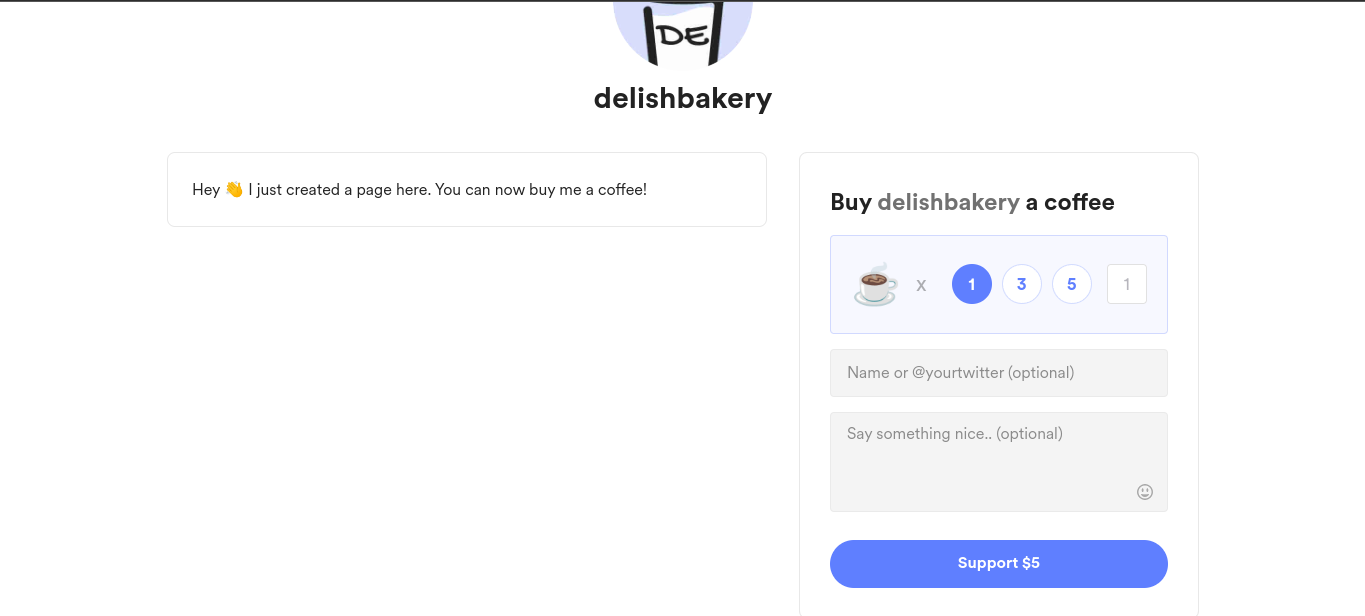1365x616 pixels.
Task: Click the "Hey I just created a page" post
Action: pos(467,190)
